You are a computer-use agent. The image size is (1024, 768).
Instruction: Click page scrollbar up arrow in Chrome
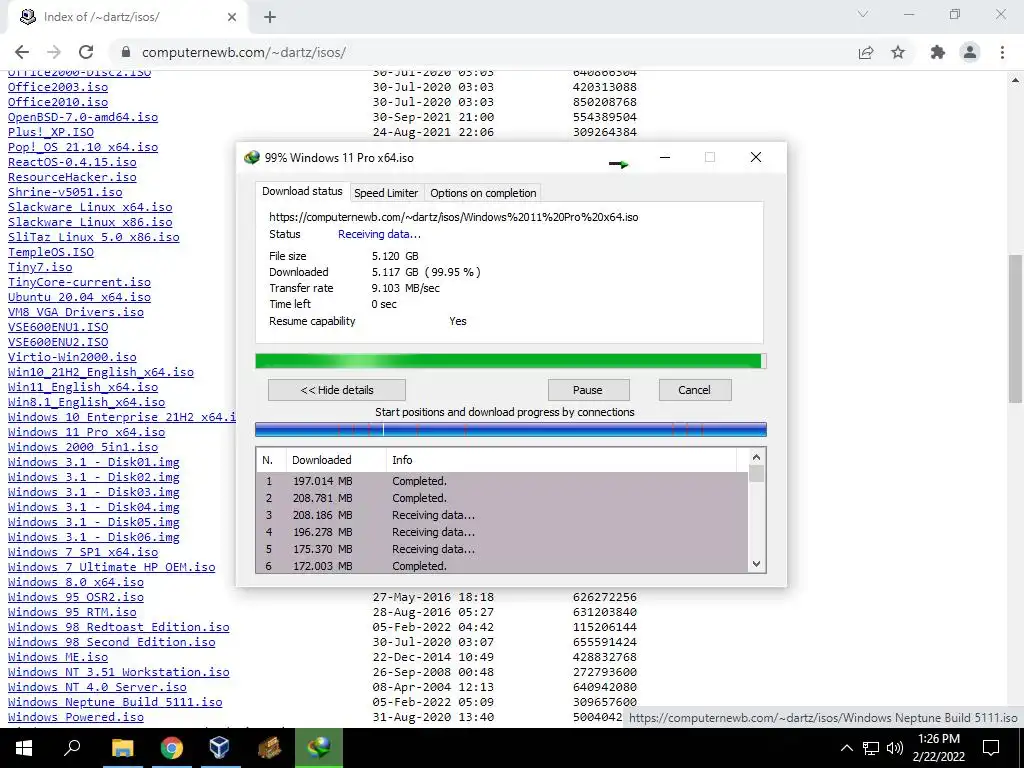pos(1016,80)
